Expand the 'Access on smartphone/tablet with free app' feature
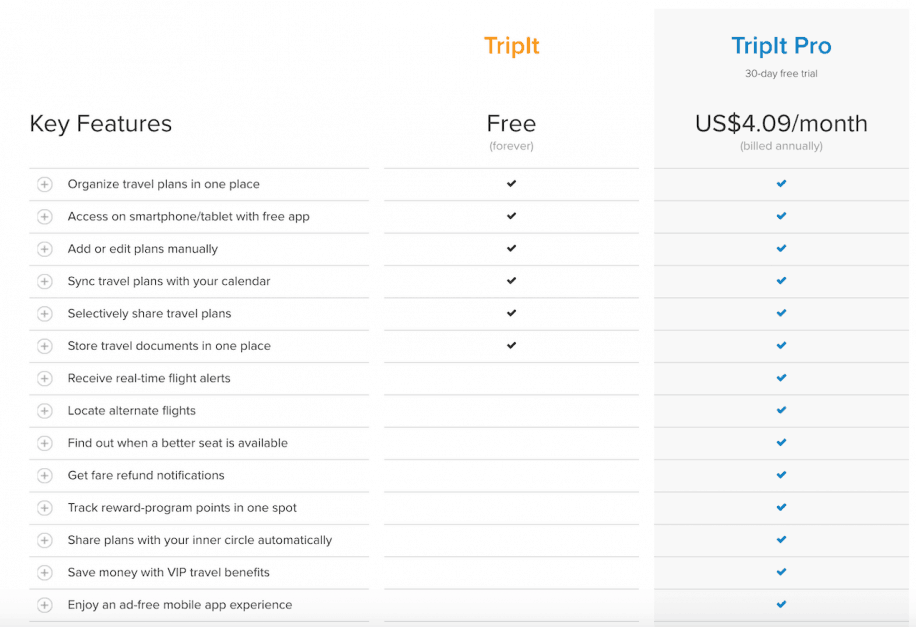 pos(44,216)
